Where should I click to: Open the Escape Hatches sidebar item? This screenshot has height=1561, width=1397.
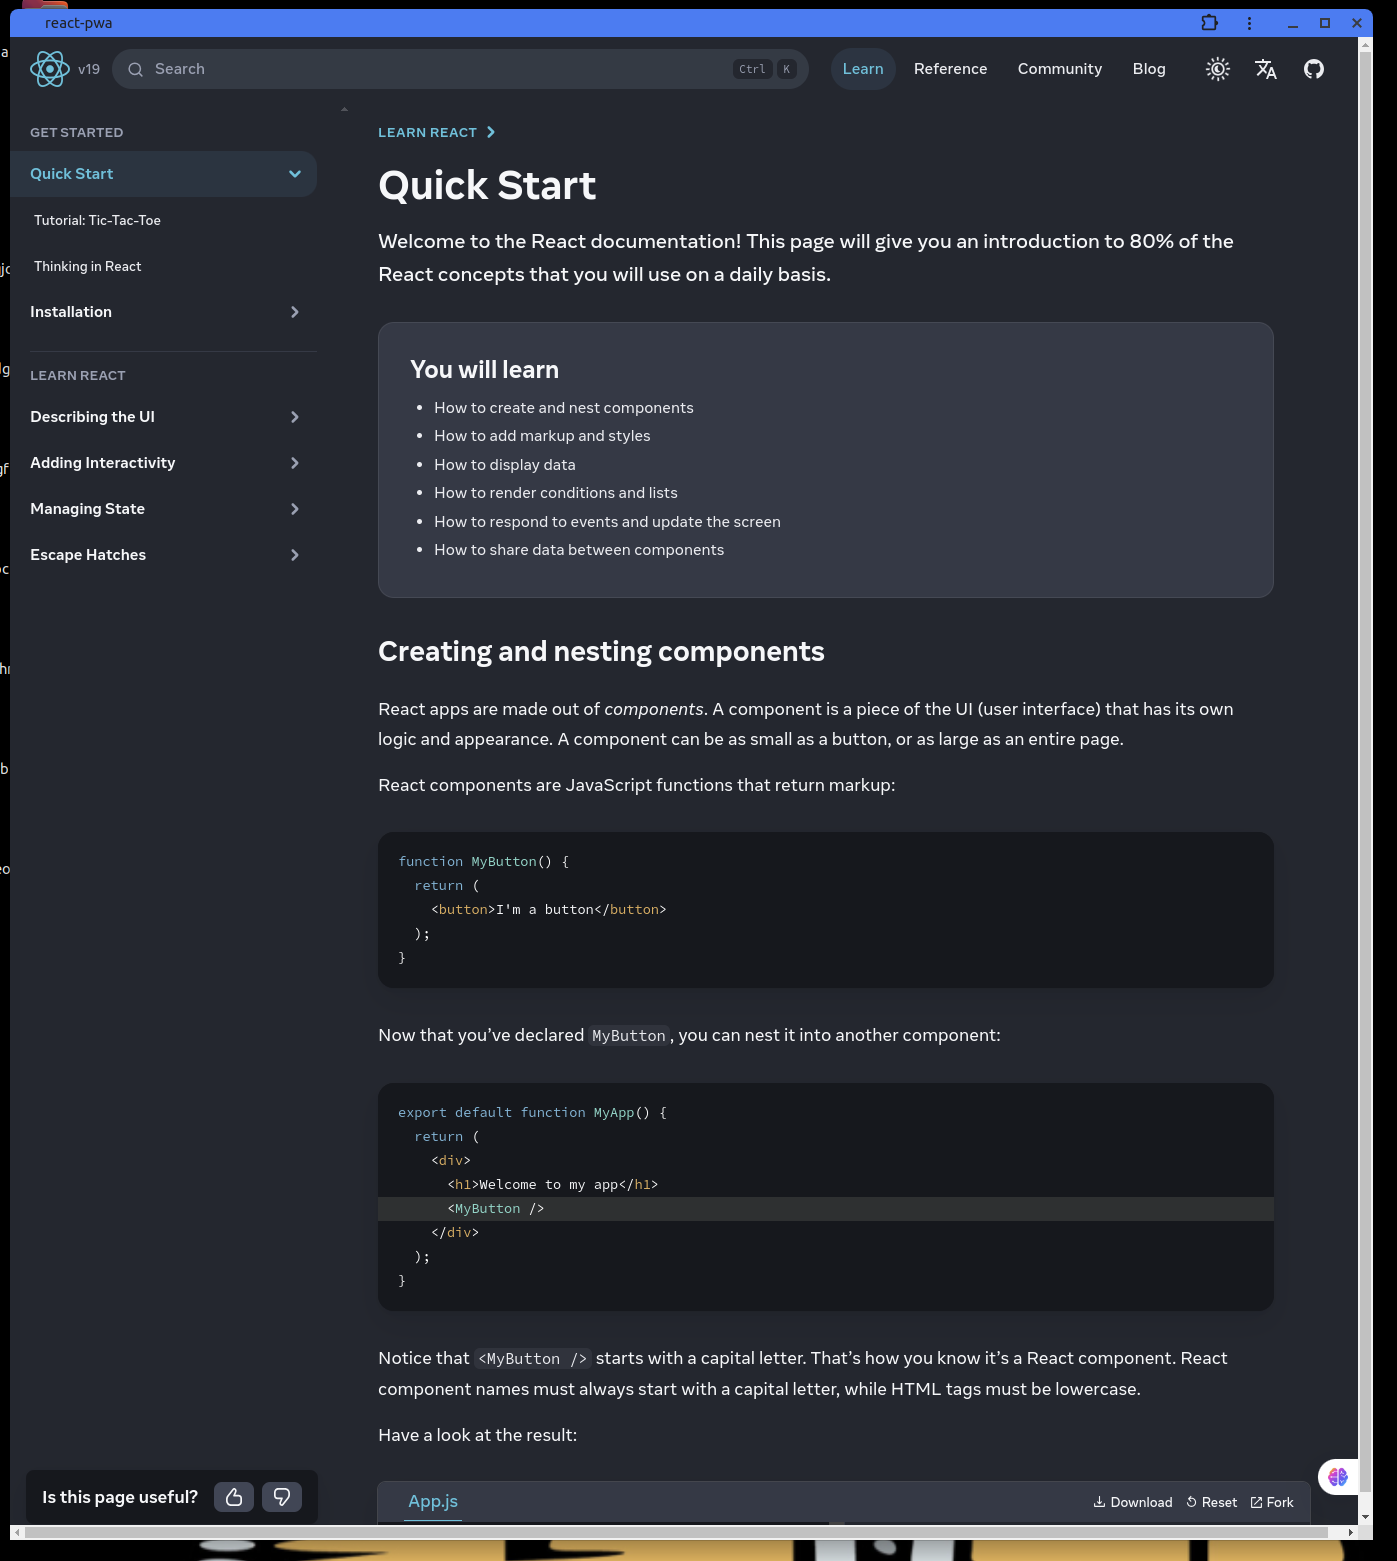tap(163, 555)
